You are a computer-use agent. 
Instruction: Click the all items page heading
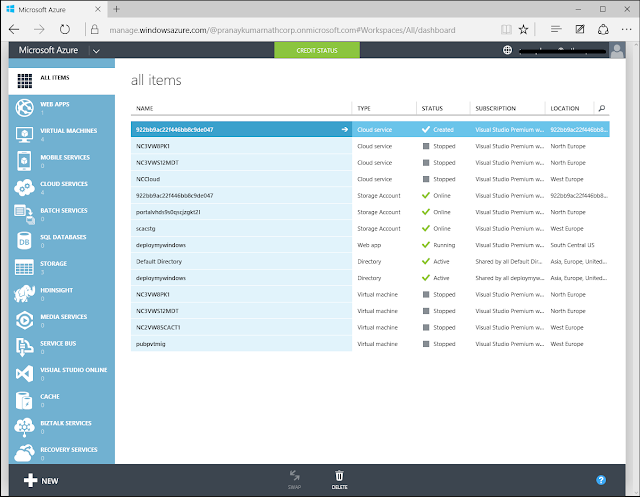(x=156, y=80)
